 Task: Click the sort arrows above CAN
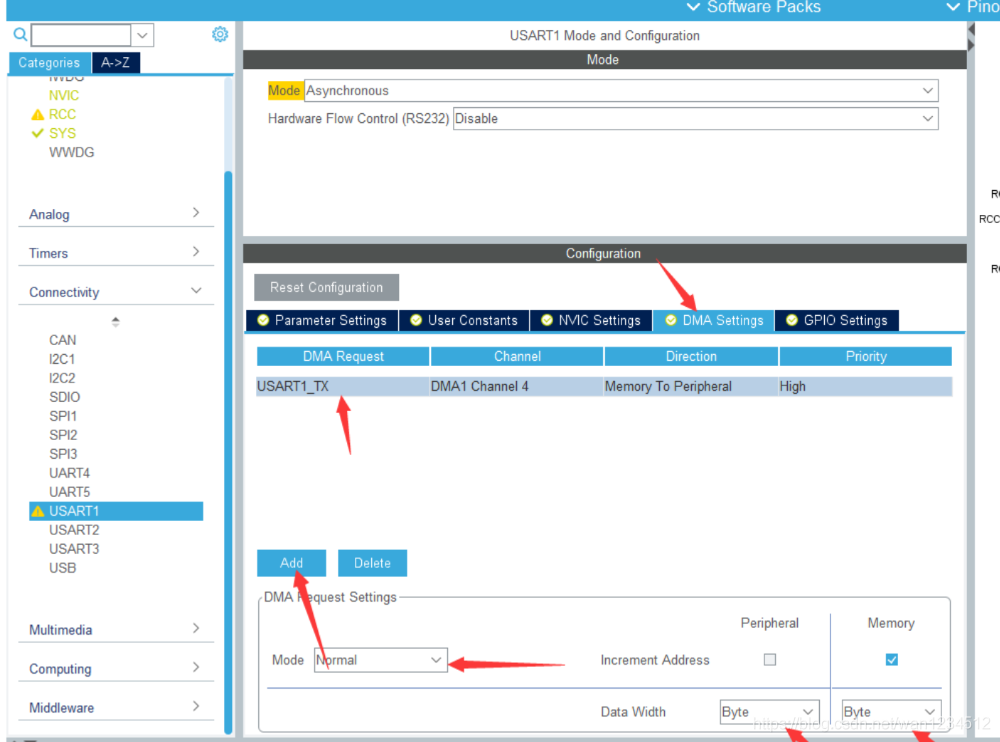116,322
